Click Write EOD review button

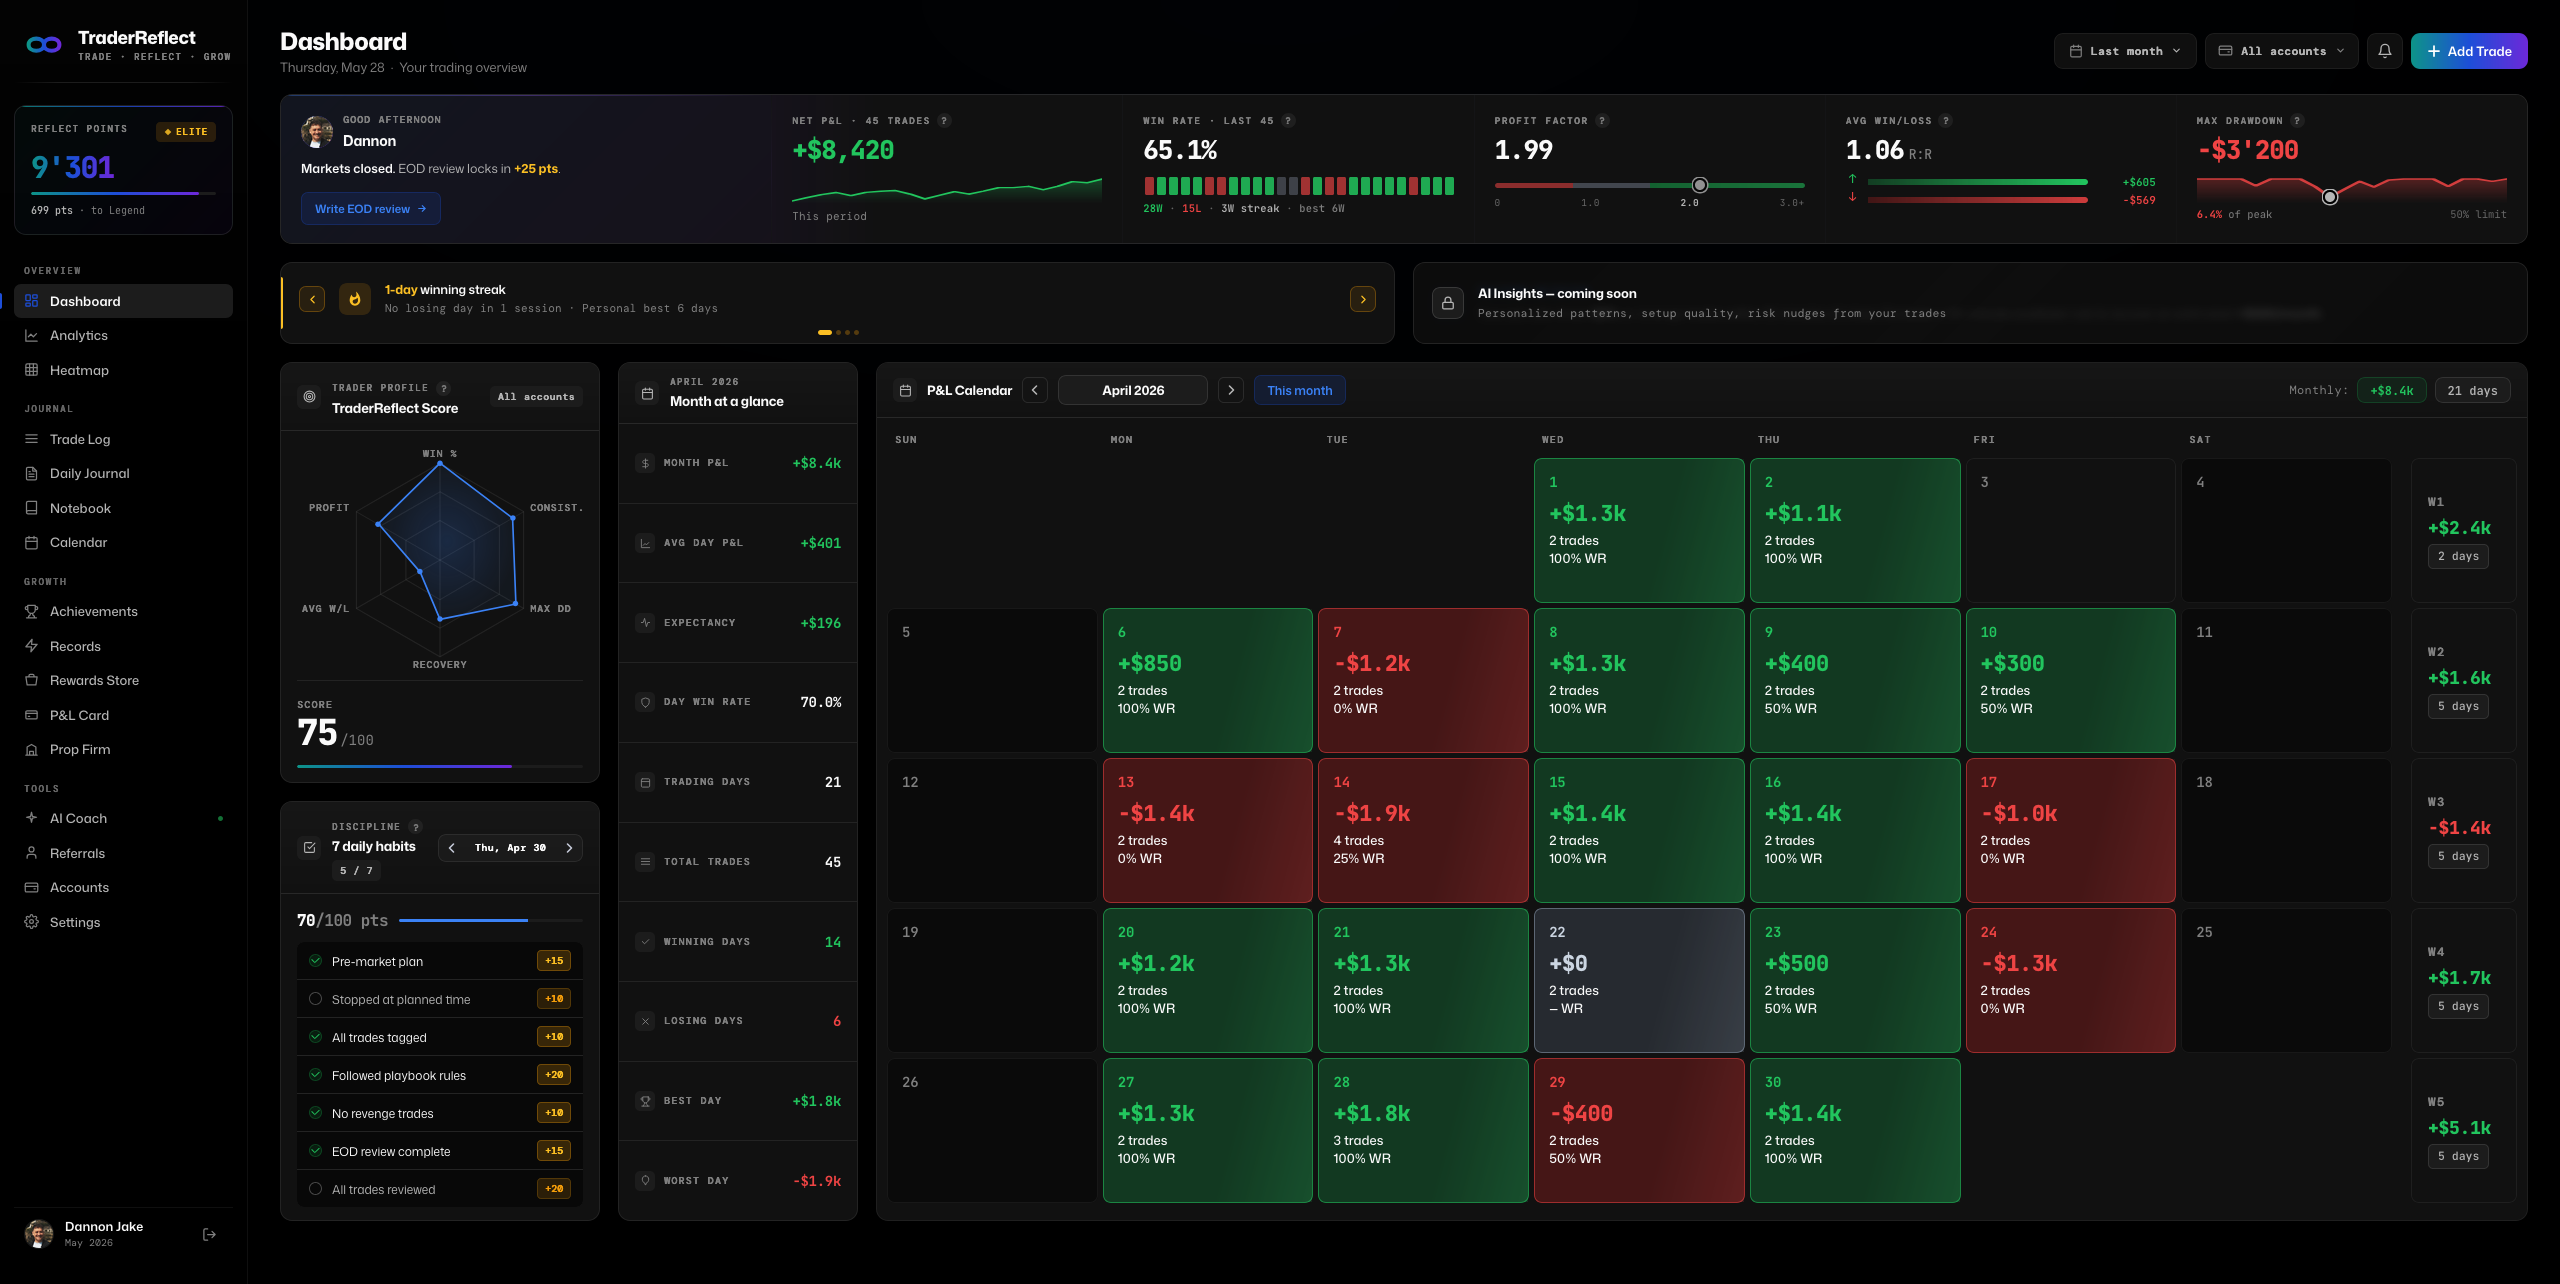[371, 209]
